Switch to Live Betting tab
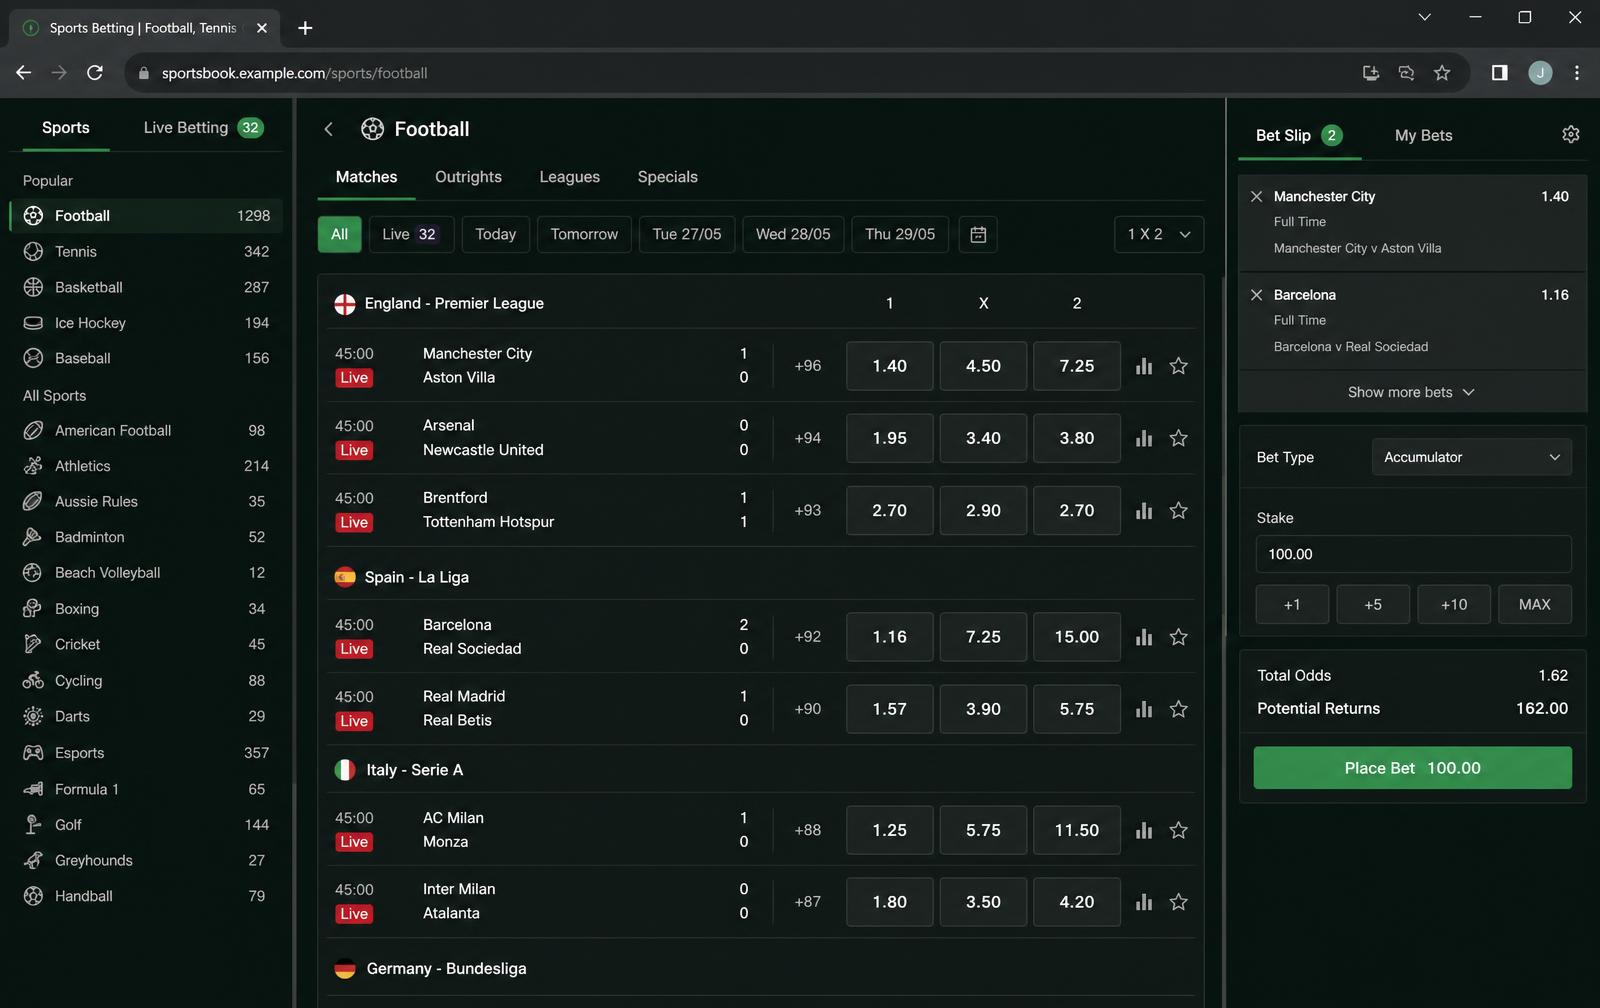The height and width of the screenshot is (1008, 1600). coord(203,128)
